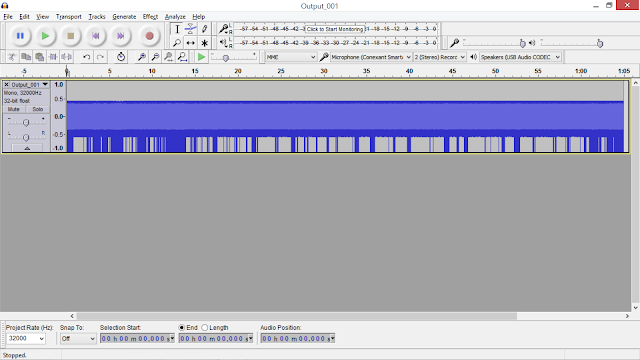This screenshot has height=360, width=640.
Task: Solo the Output_001 track
Action: point(38,109)
